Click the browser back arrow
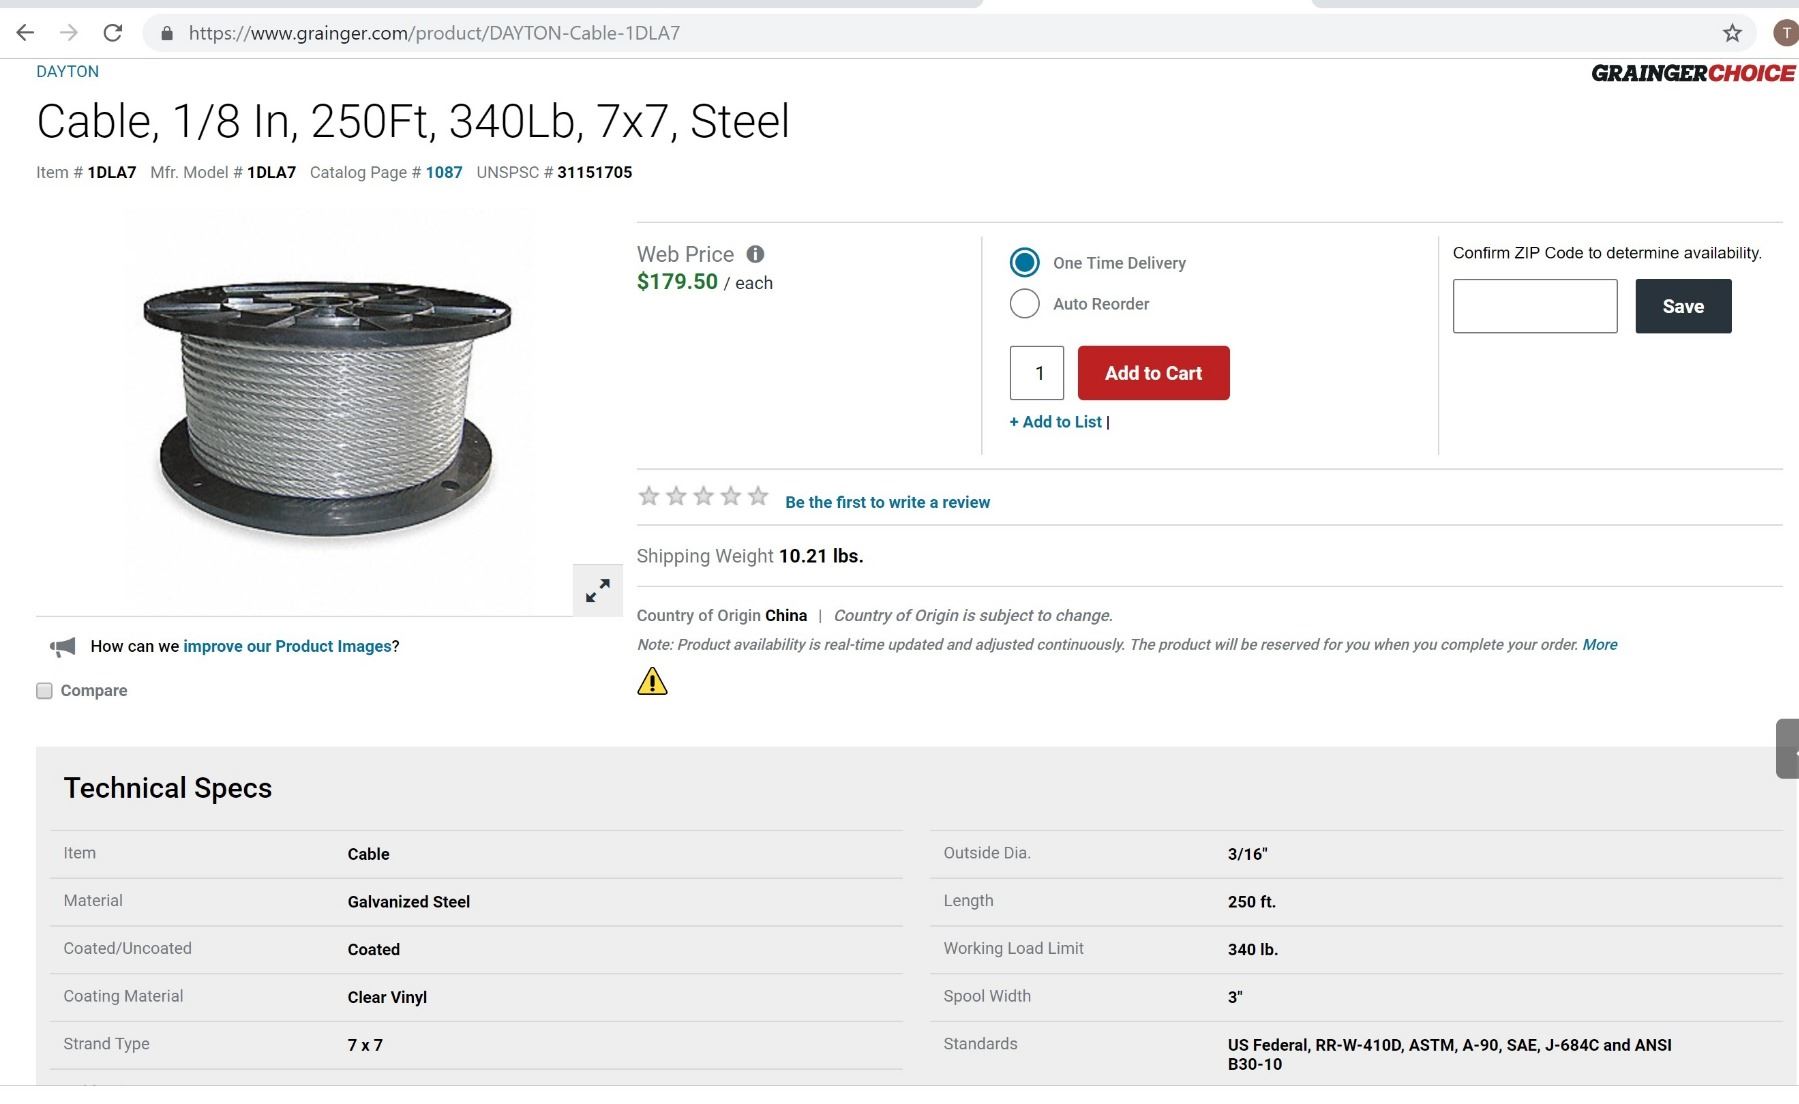1799x1104 pixels. tap(26, 33)
